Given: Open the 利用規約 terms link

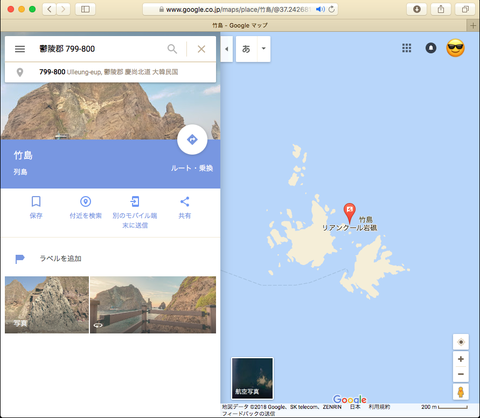Looking at the screenshot, I should (x=379, y=407).
